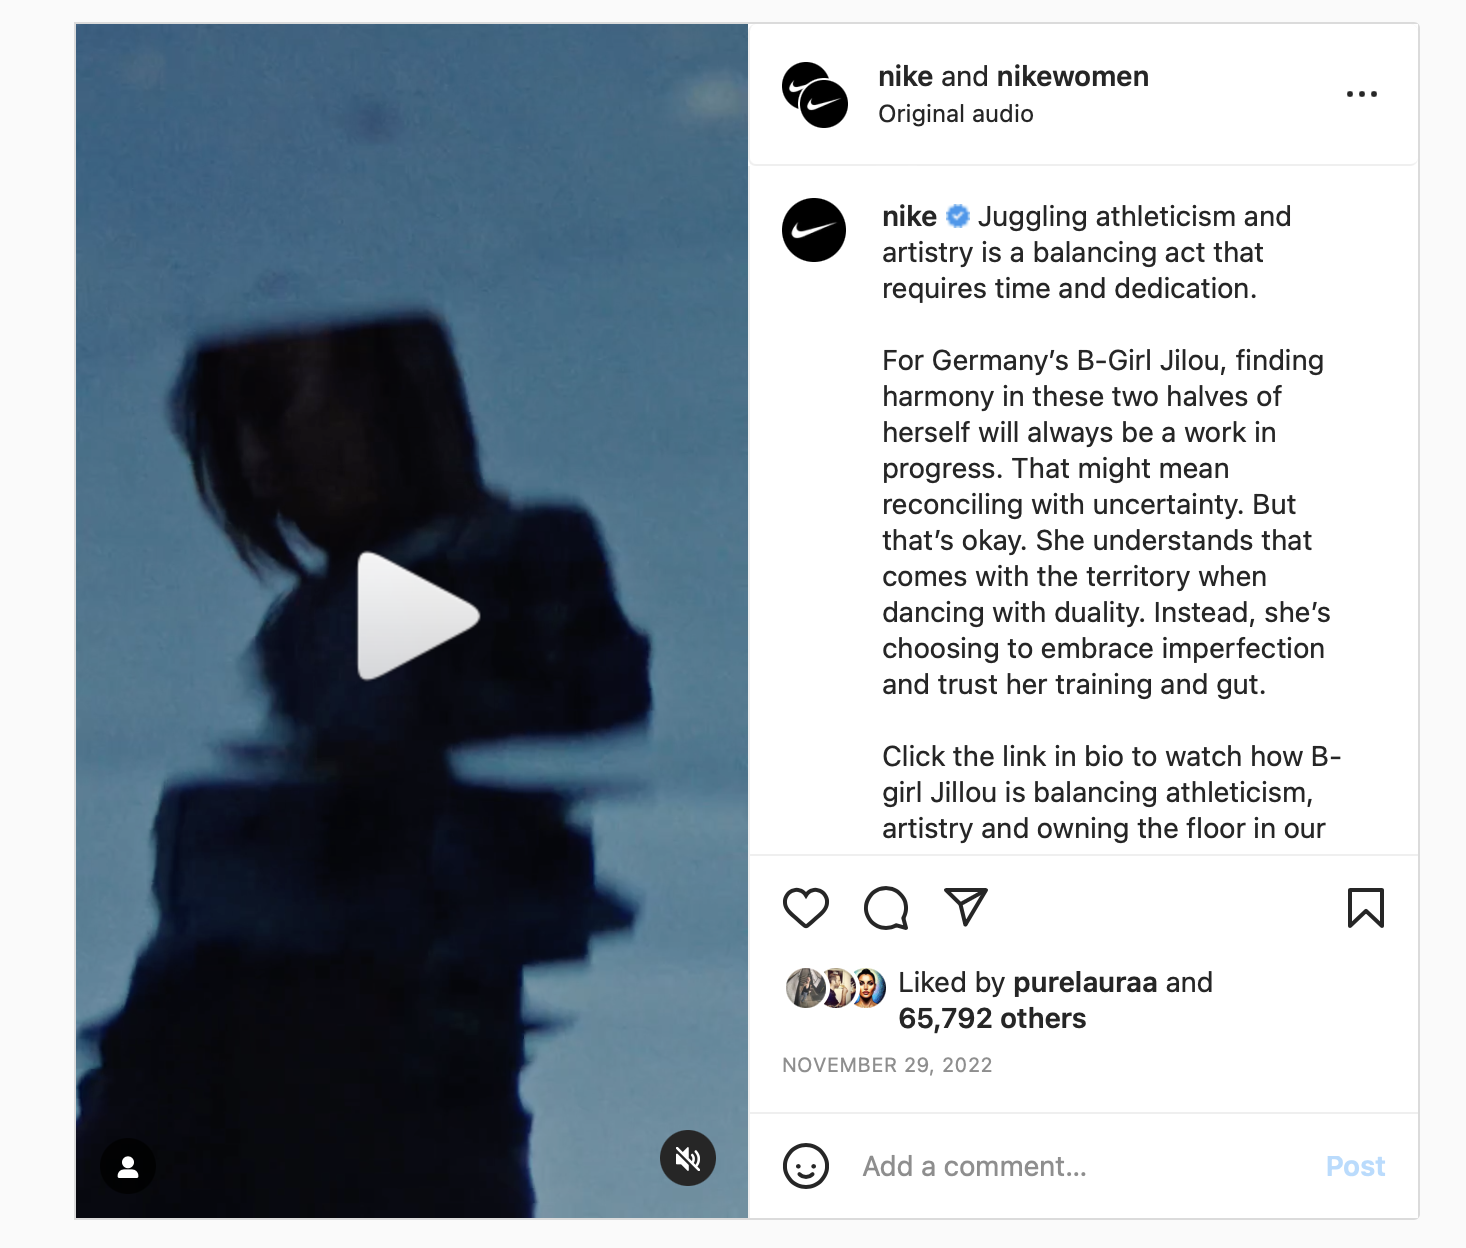This screenshot has height=1248, width=1466.
Task: Open emoji picker smiley icon
Action: coord(806,1166)
